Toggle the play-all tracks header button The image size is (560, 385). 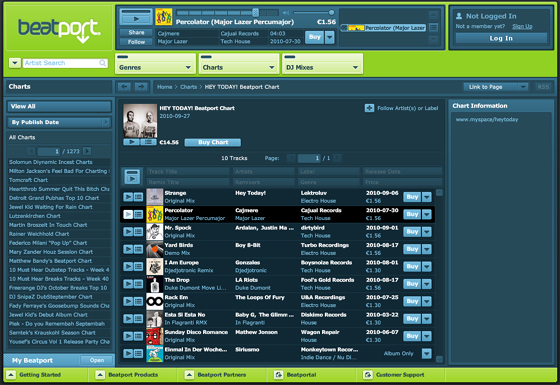coord(132,177)
